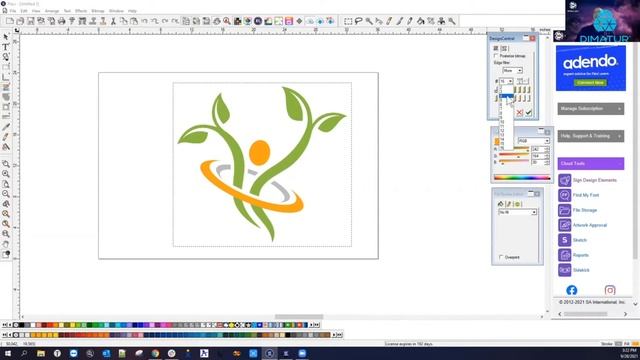
Task: Open the Window menu
Action: [x=116, y=11]
